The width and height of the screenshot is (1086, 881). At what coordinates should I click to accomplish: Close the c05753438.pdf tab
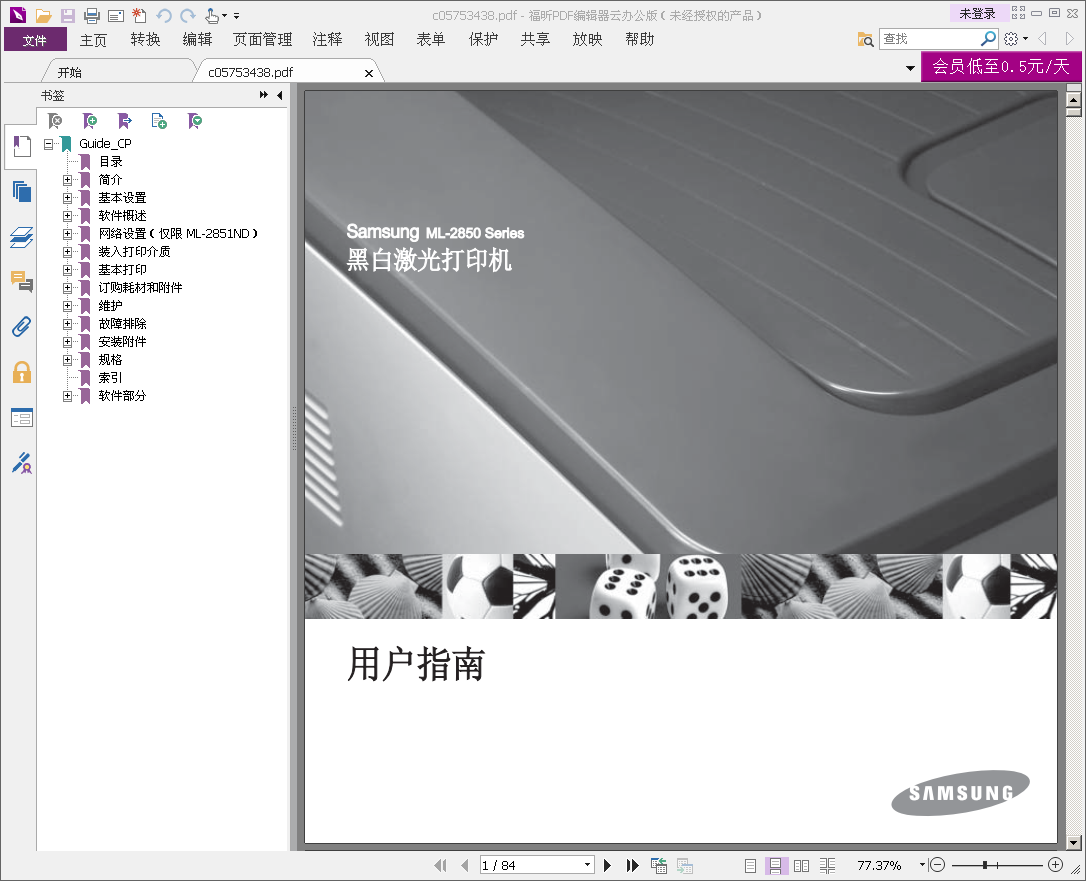pos(368,73)
